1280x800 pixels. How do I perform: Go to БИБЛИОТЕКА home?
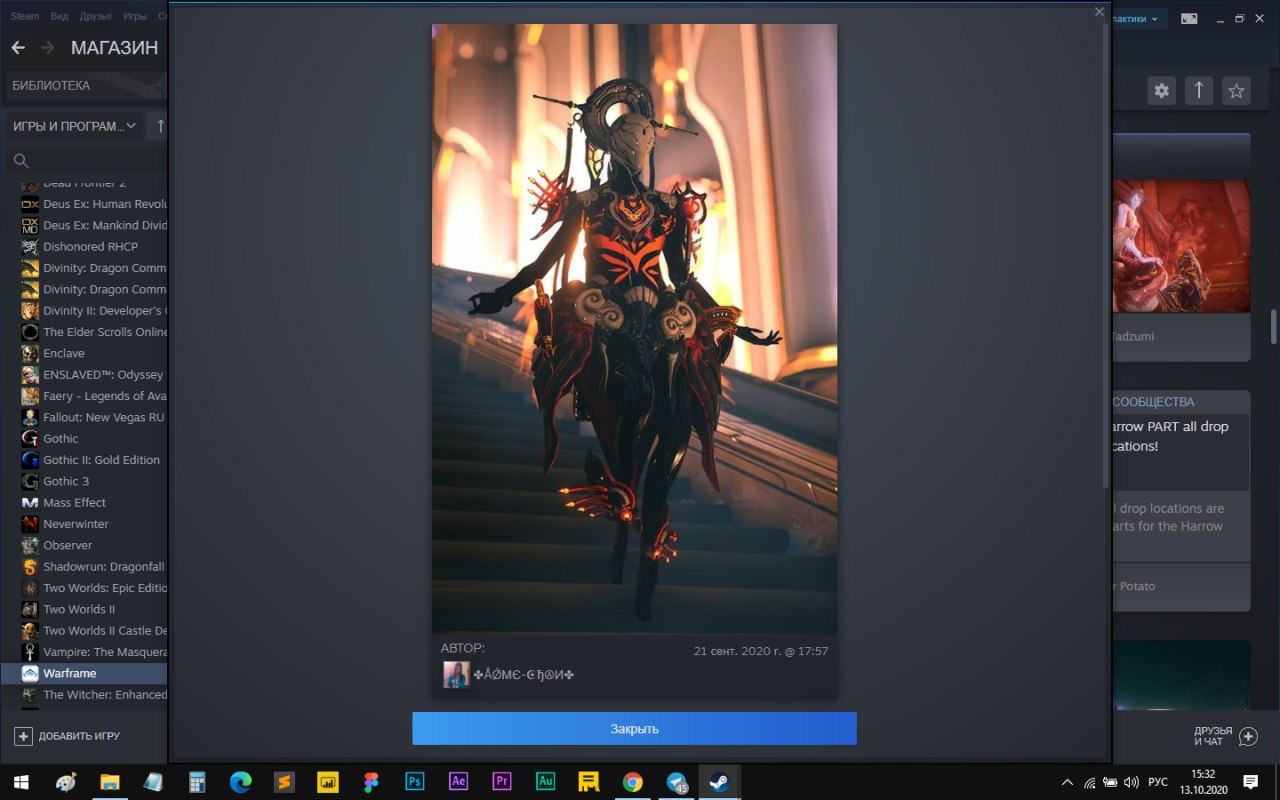coord(51,86)
